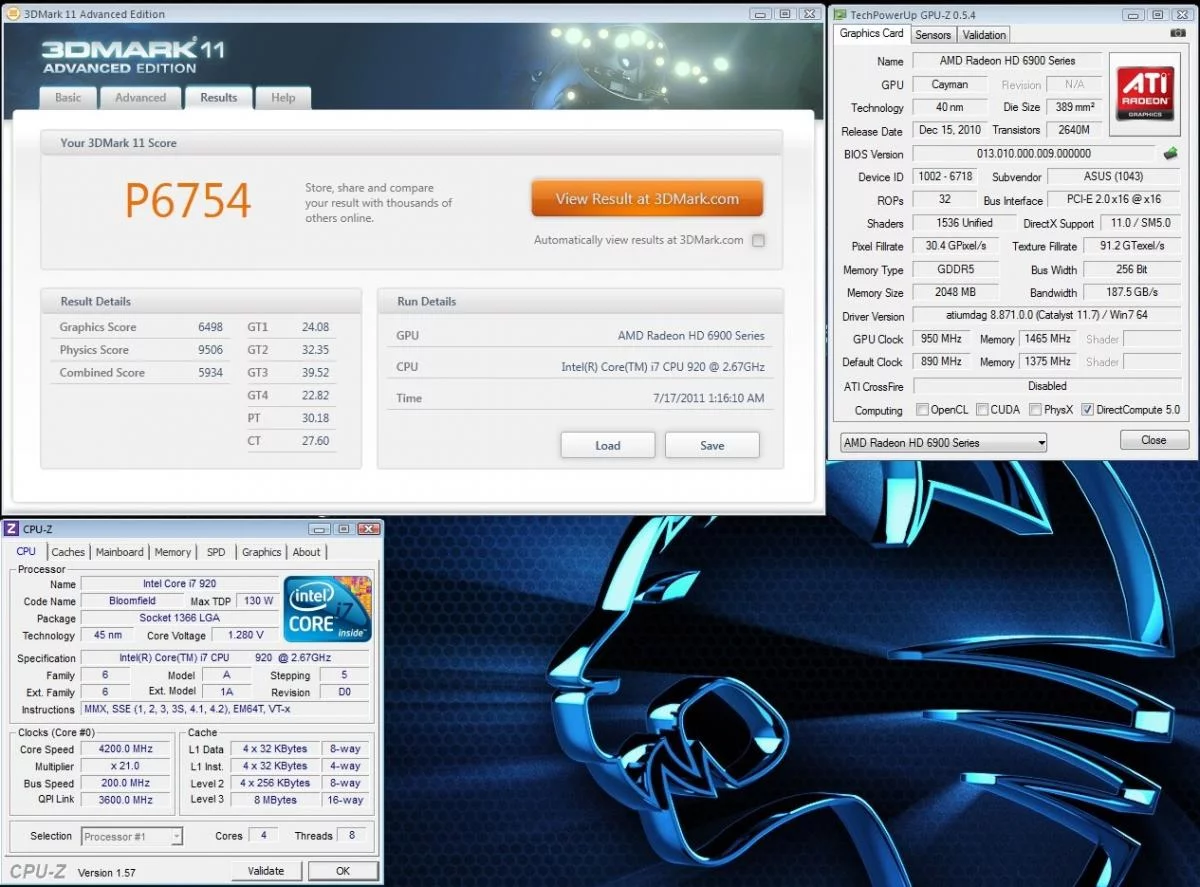Screen dimensions: 1200x887
Task: Toggle the OpenCL computing checkbox
Action: 922,410
